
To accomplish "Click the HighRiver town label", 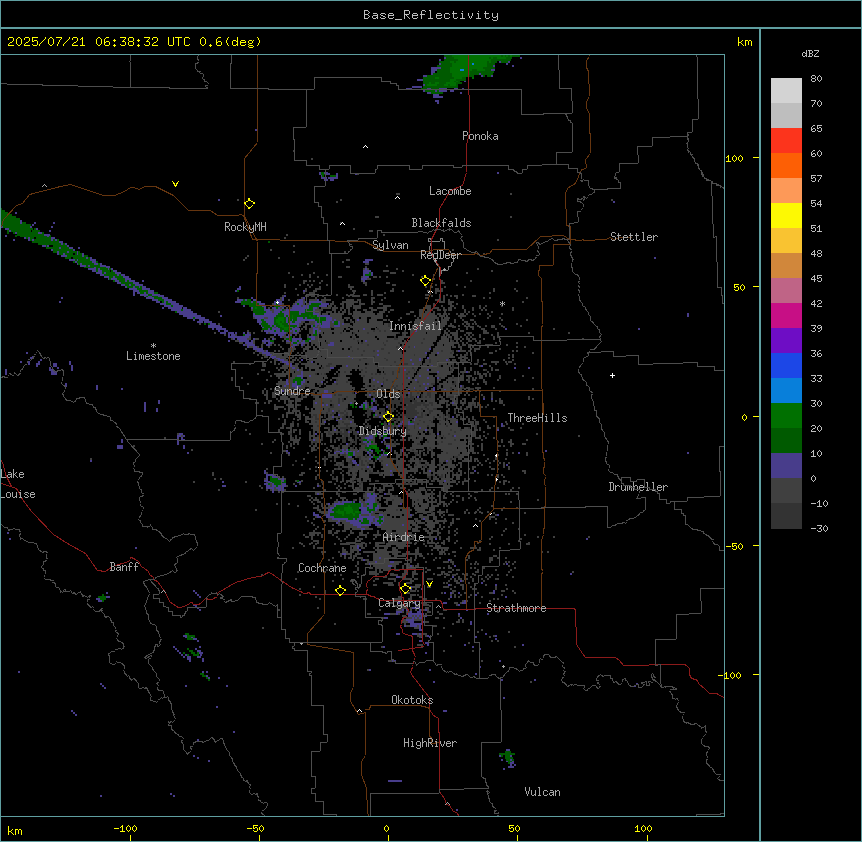I will [430, 743].
